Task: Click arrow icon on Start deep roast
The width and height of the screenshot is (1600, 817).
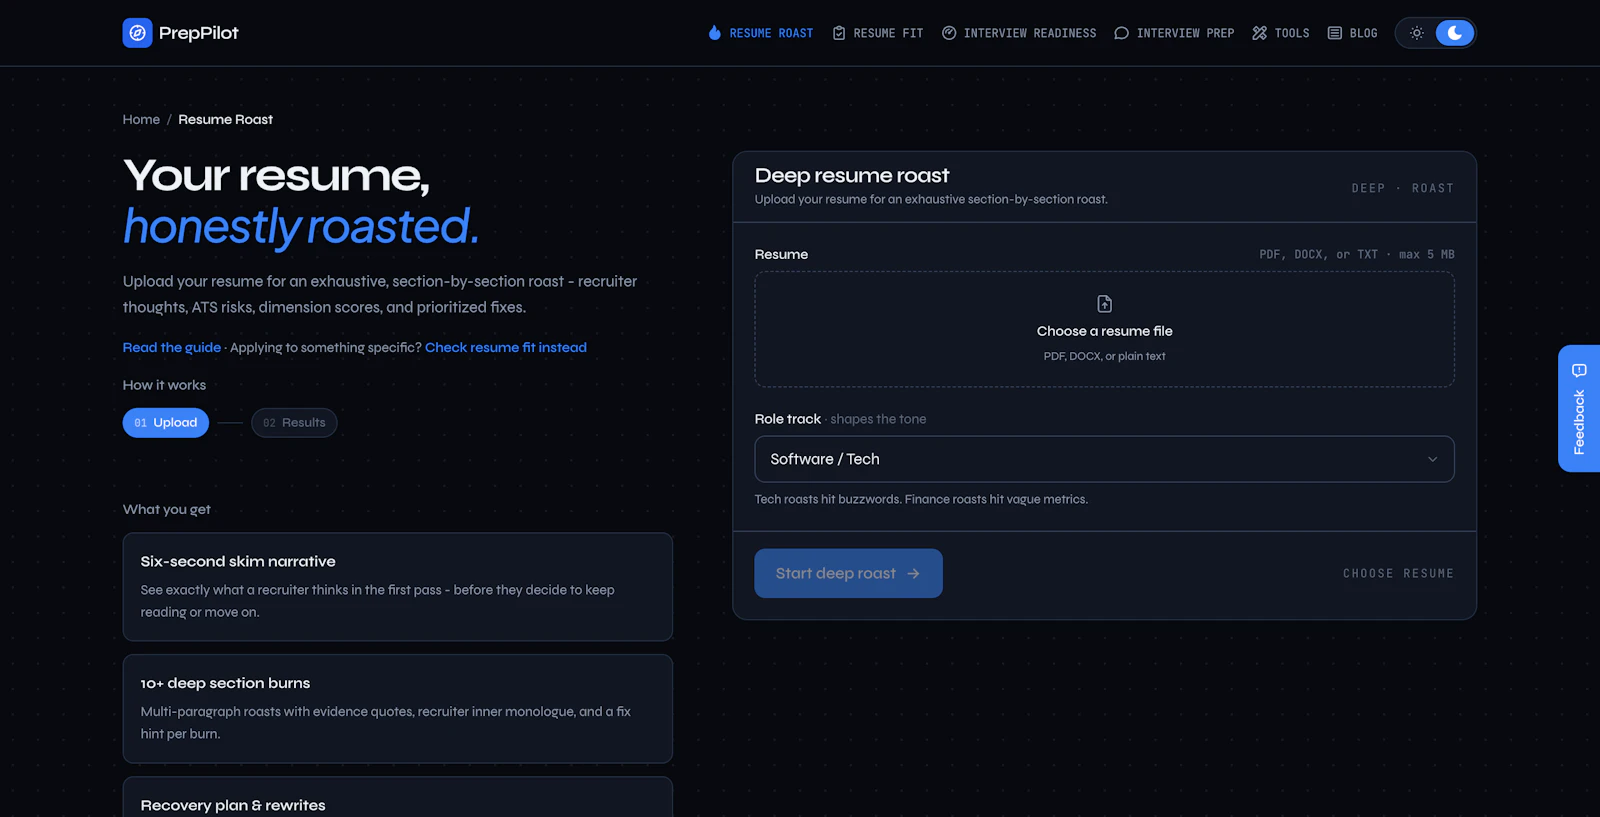Action: pos(913,574)
